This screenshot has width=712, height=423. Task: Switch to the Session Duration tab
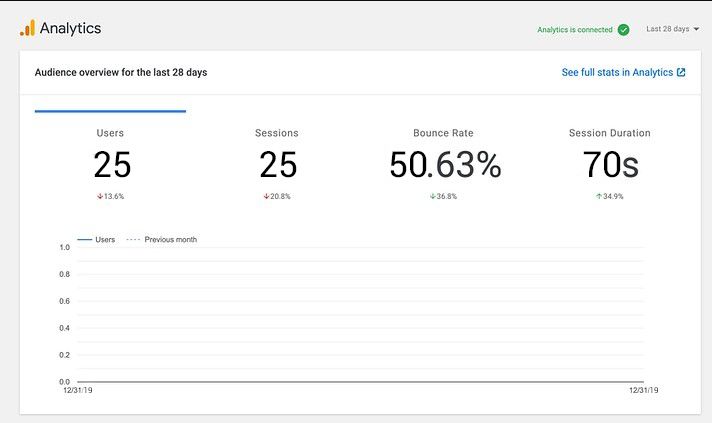[x=609, y=160]
